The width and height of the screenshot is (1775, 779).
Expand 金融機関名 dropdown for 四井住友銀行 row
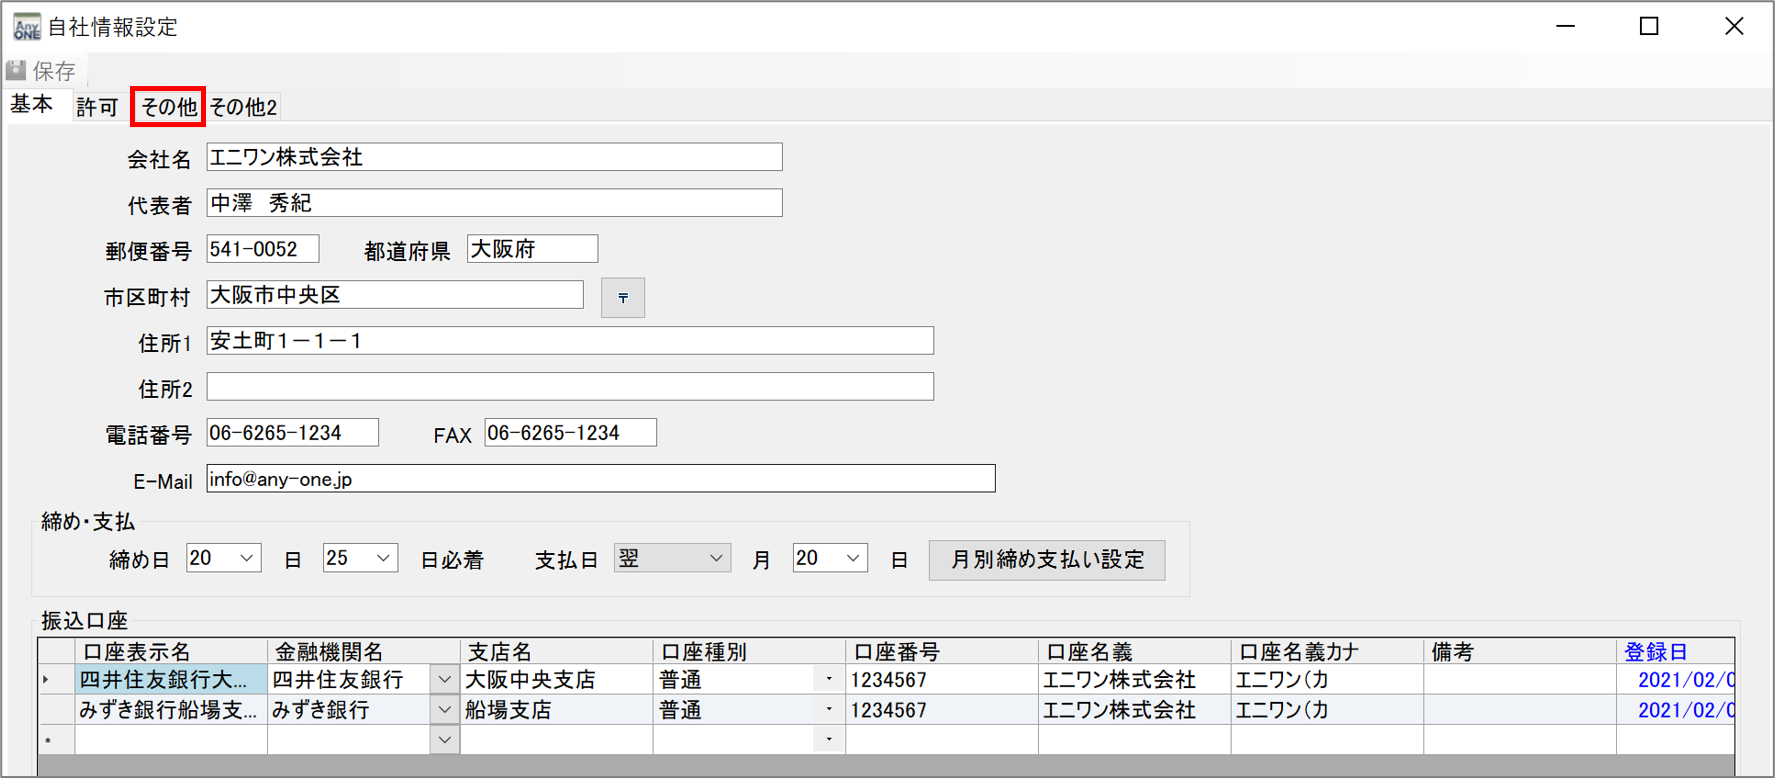point(444,680)
